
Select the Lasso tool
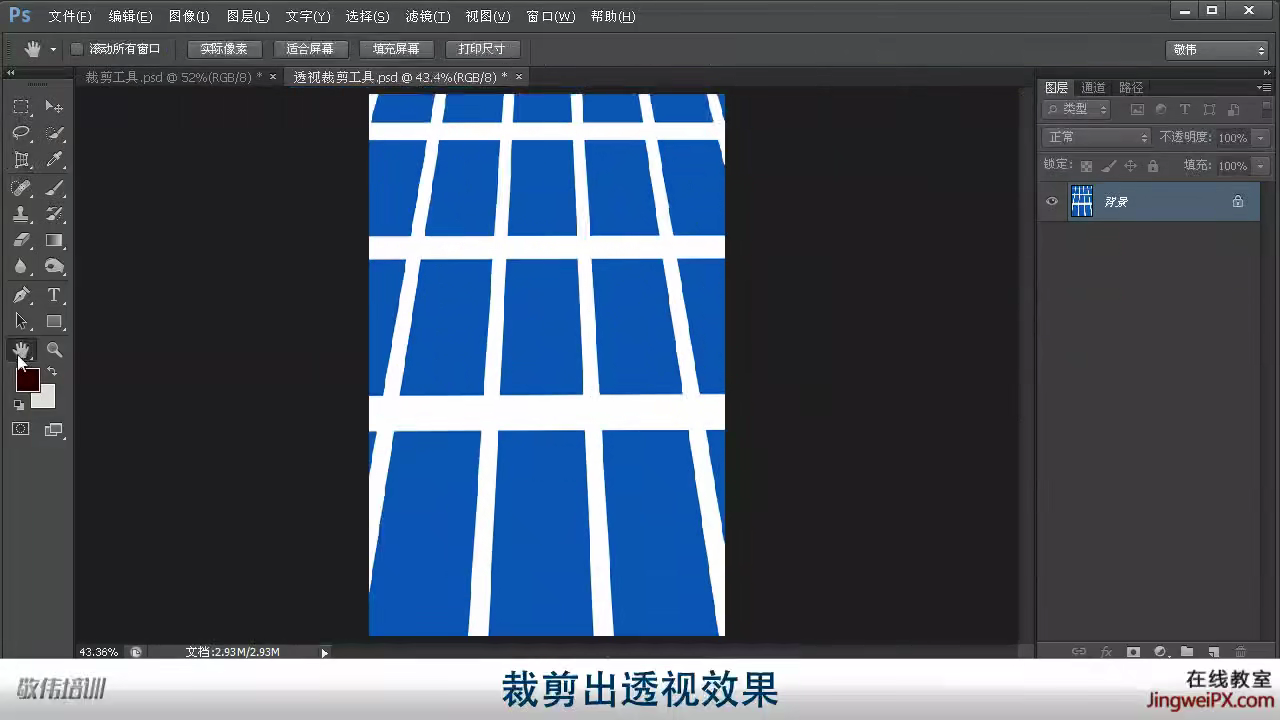click(21, 133)
